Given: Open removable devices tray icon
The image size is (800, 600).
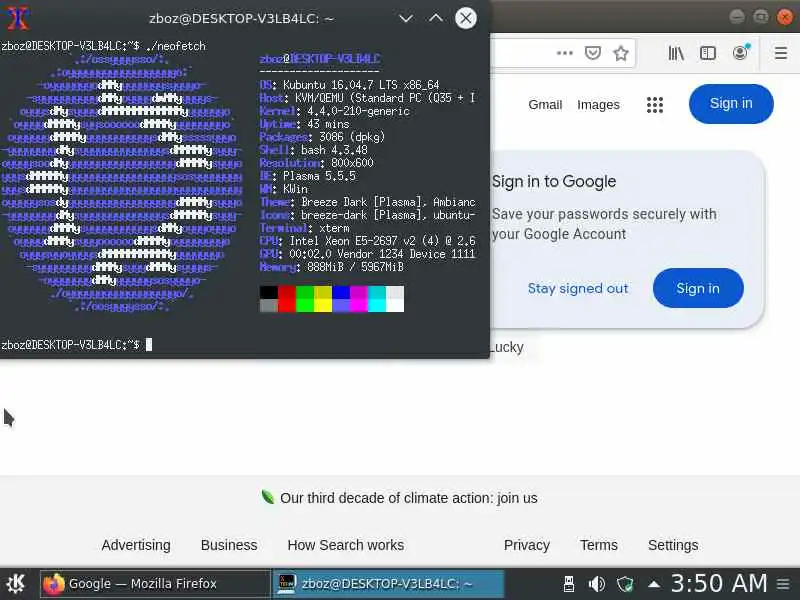Looking at the screenshot, I should pos(569,583).
